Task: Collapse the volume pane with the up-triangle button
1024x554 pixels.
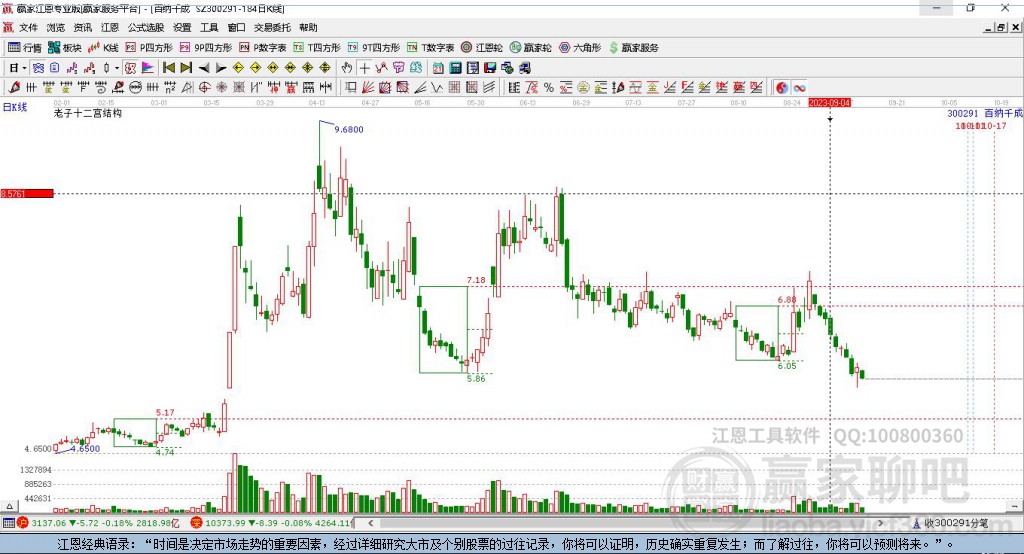Action: (9, 506)
